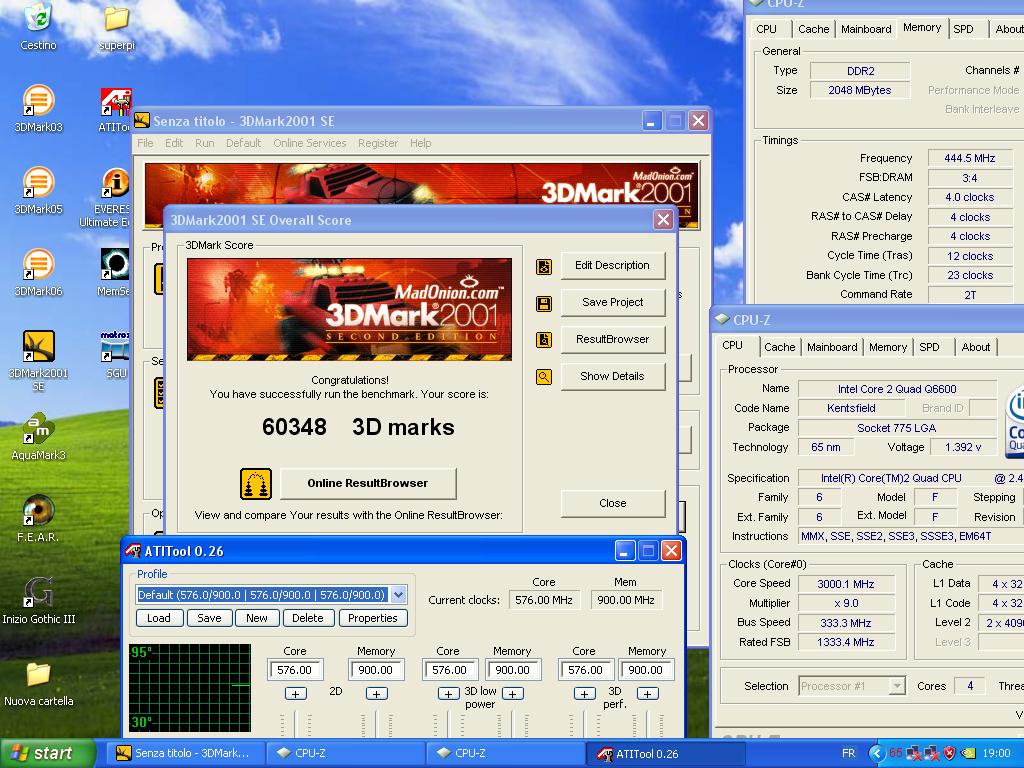Switch to SPD tab in lower CPU-Z
This screenshot has width=1024, height=768.
pyautogui.click(x=929, y=347)
